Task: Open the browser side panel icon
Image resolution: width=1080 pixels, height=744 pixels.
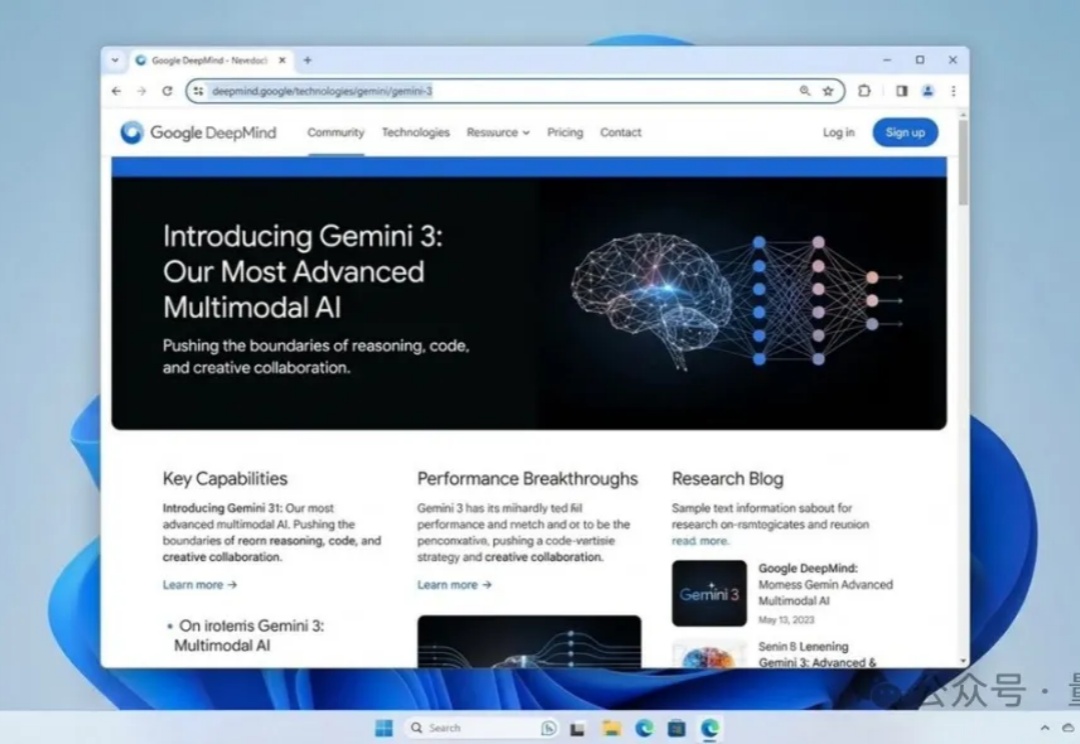Action: [901, 91]
